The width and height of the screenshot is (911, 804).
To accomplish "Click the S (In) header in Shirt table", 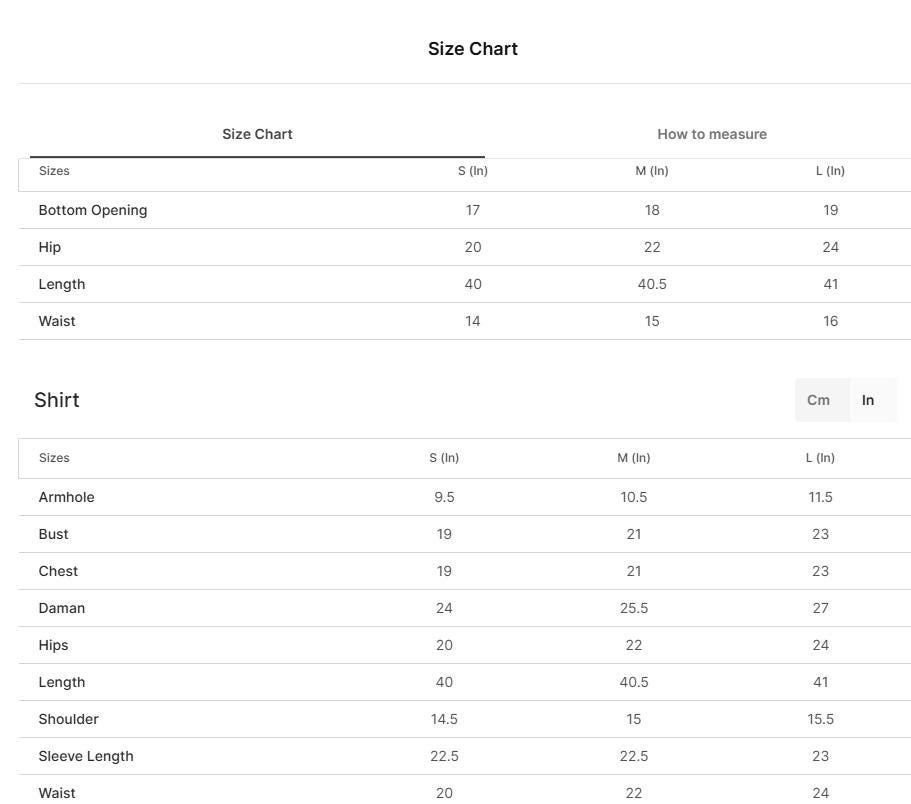I will pos(444,458).
